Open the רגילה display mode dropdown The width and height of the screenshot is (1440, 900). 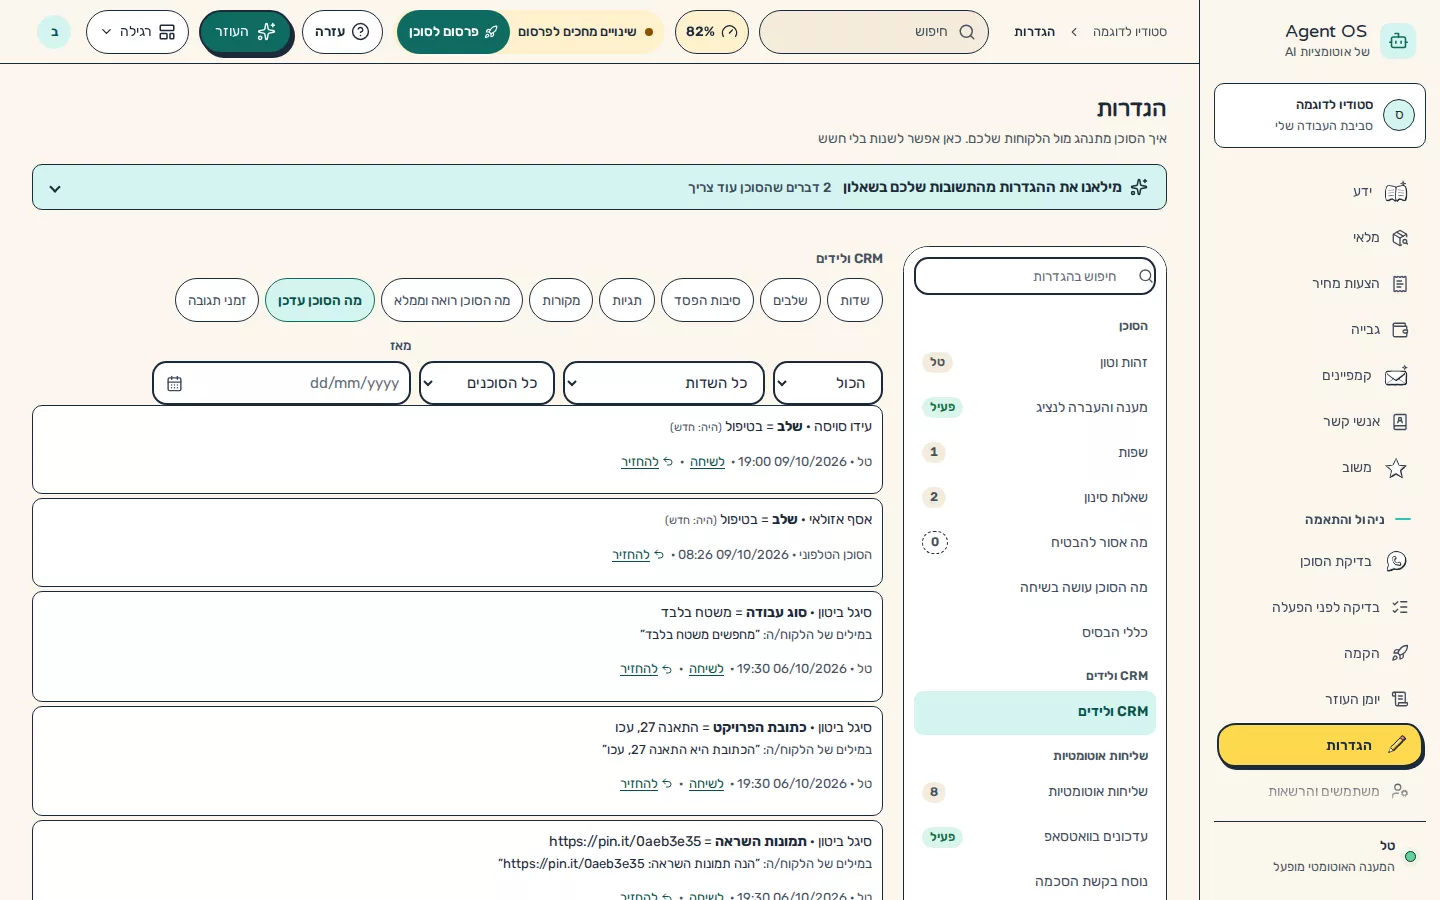click(x=138, y=32)
